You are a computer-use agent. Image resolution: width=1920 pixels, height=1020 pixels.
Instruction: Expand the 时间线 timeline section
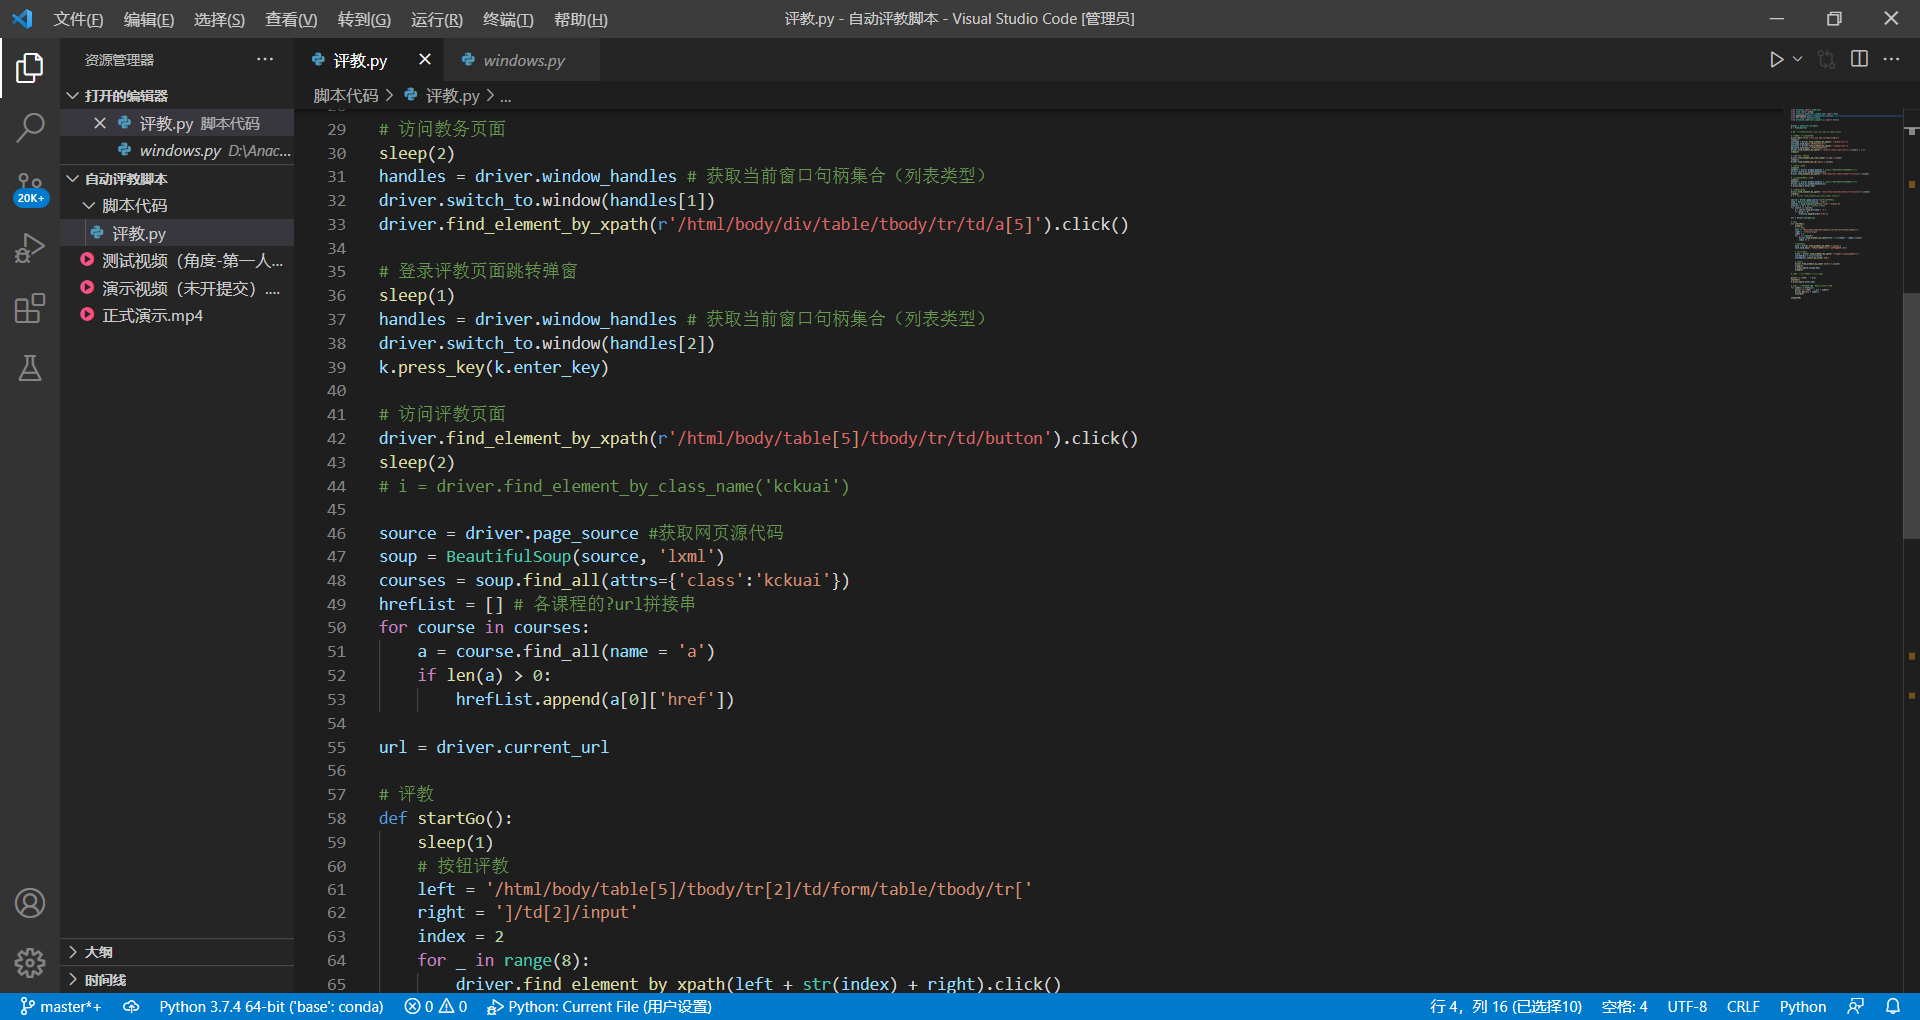tap(177, 980)
